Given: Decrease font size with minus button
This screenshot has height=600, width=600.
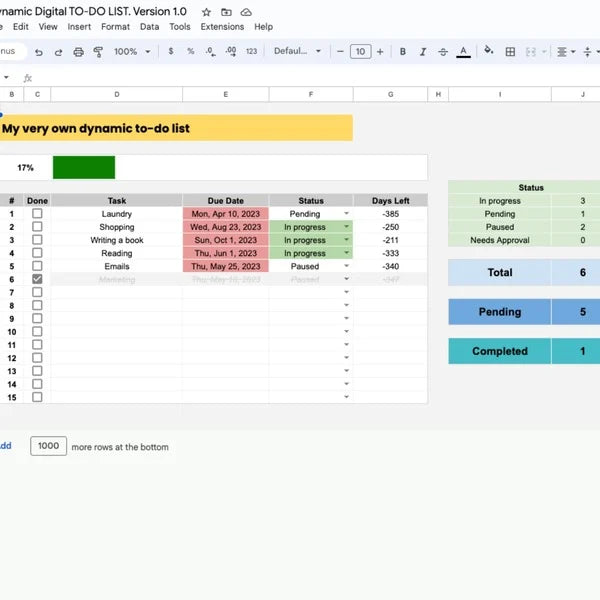Looking at the screenshot, I should (340, 51).
